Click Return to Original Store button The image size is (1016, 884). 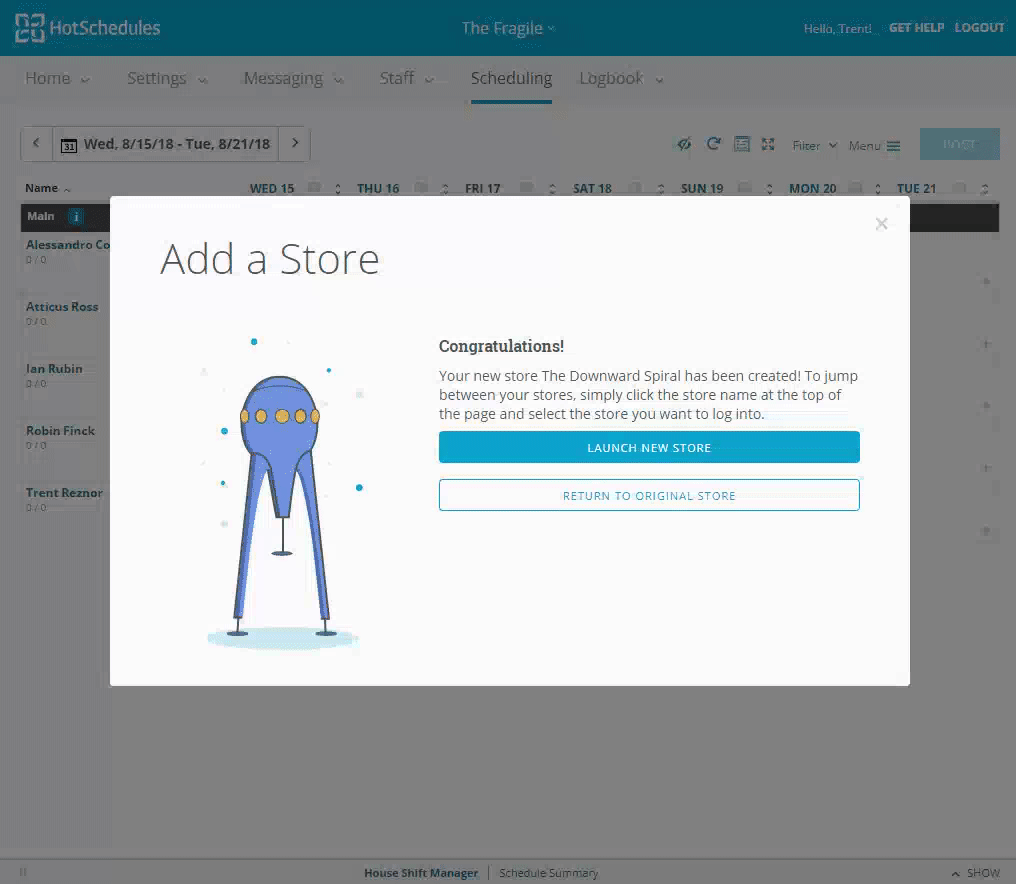[649, 495]
